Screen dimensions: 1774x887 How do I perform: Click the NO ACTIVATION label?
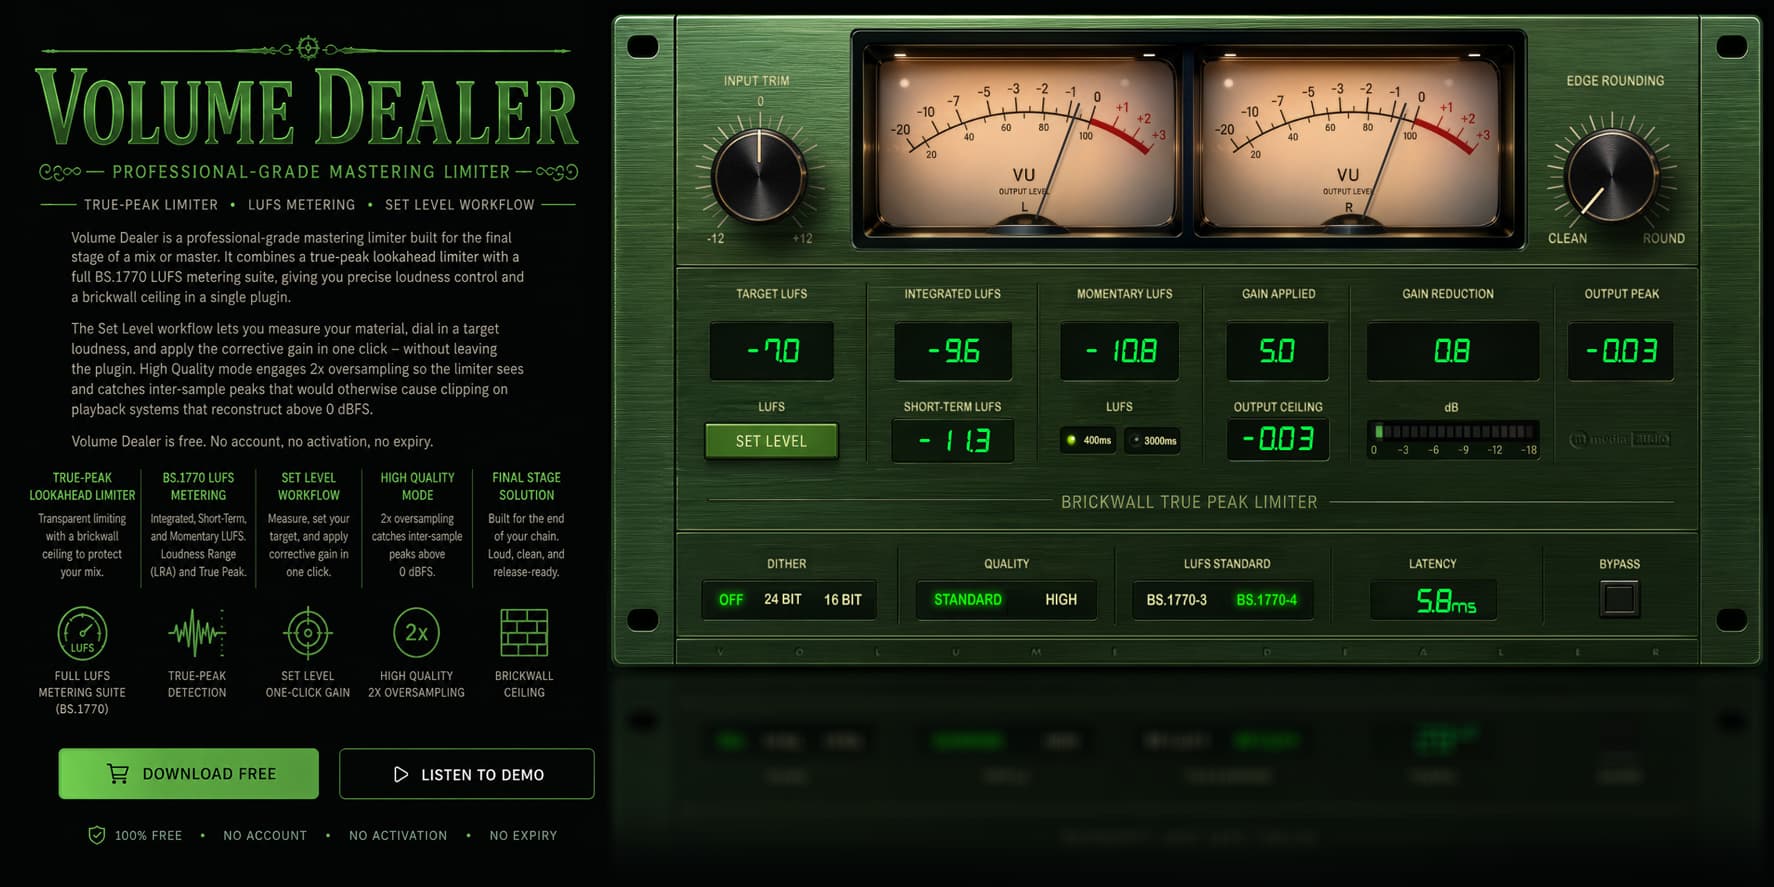pos(398,836)
